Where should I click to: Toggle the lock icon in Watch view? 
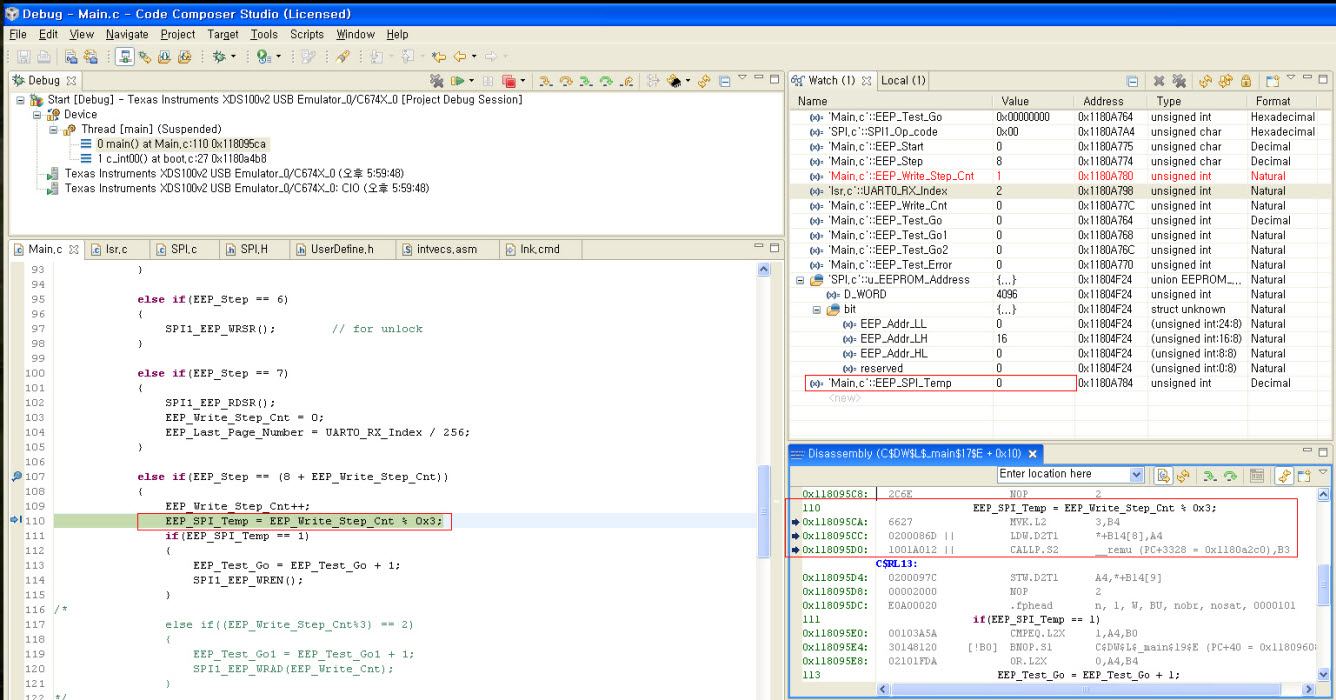[x=1247, y=80]
